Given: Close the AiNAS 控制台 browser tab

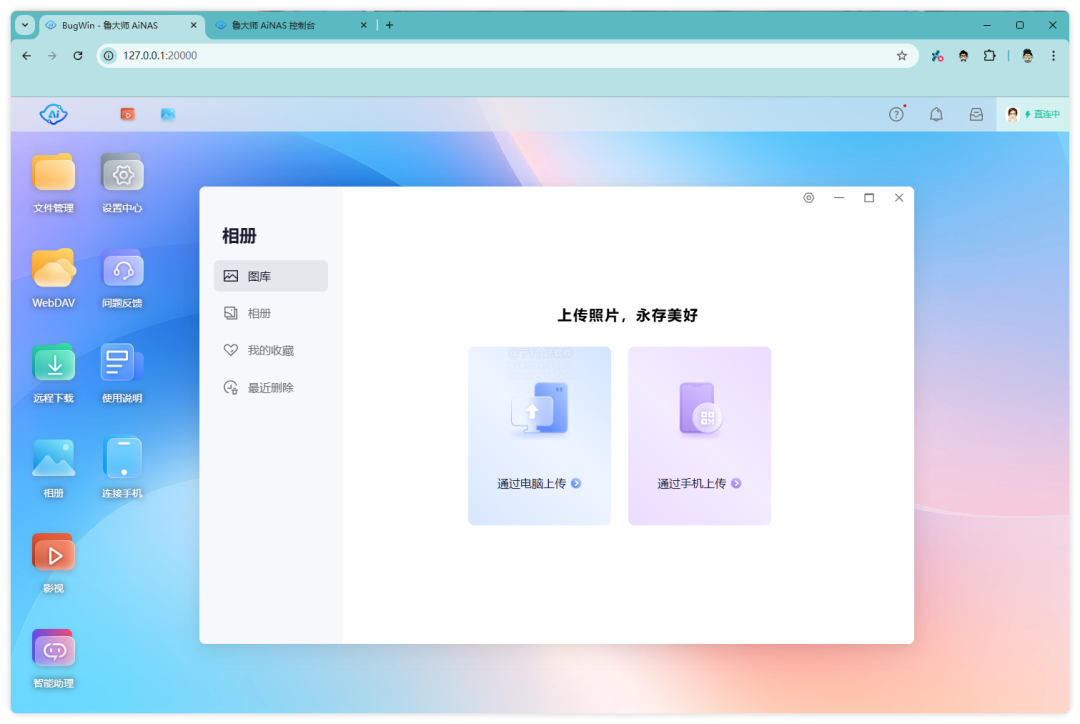Looking at the screenshot, I should [364, 25].
